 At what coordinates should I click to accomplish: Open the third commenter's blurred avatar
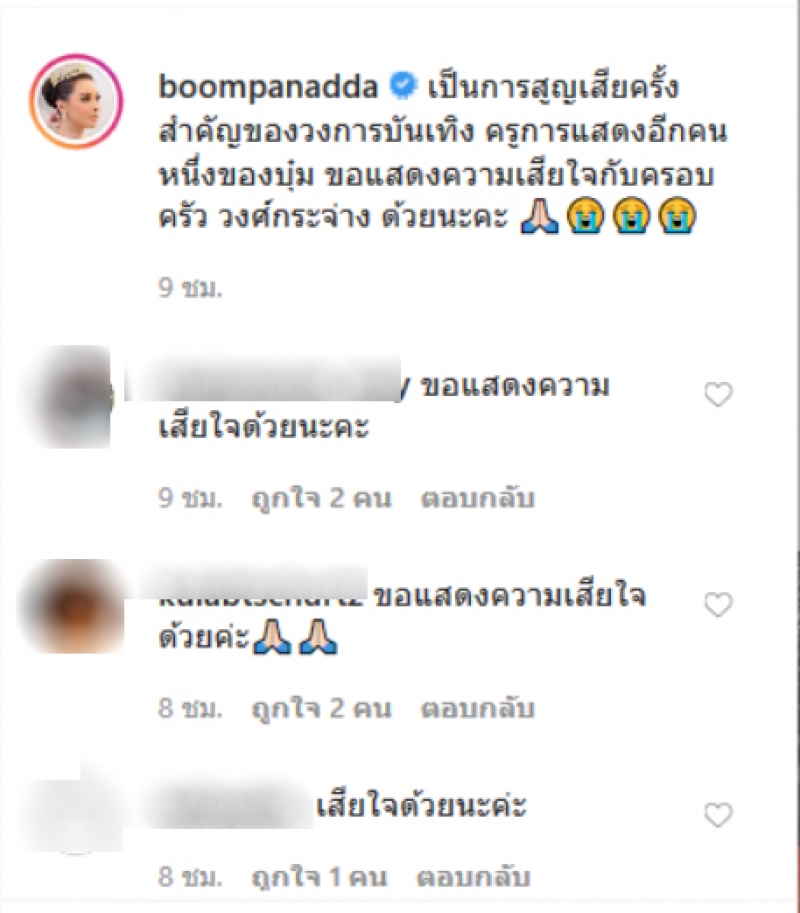pos(73,808)
